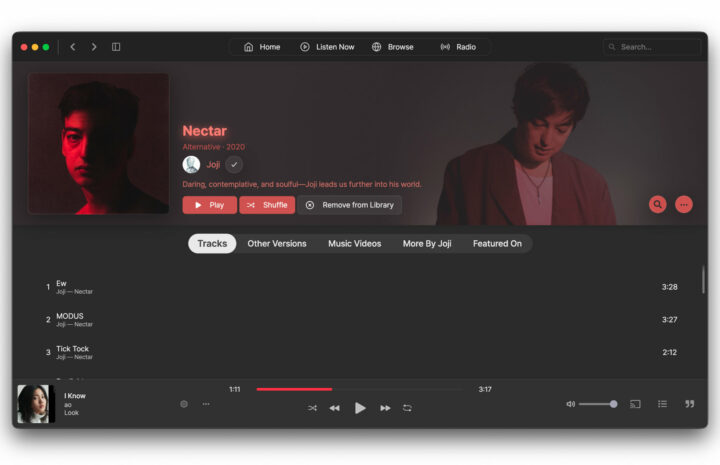The height and width of the screenshot is (465, 720).
Task: Select the Tracks tab
Action: [212, 243]
